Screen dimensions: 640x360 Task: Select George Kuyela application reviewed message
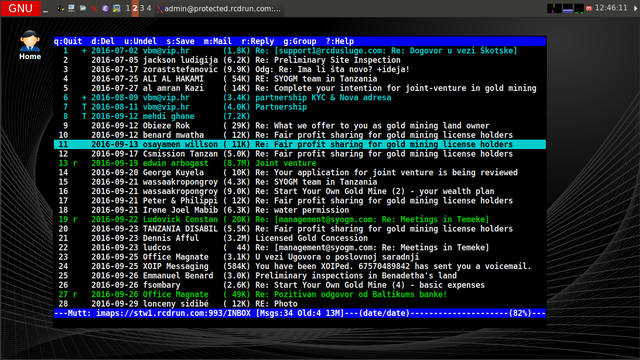point(300,173)
